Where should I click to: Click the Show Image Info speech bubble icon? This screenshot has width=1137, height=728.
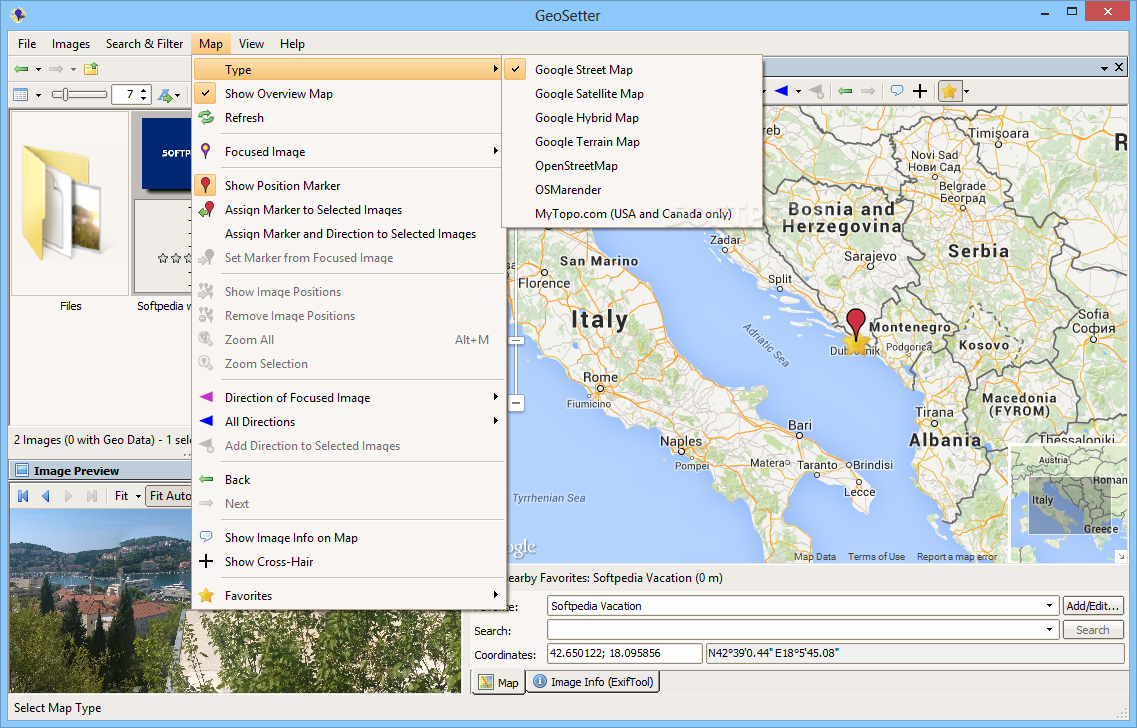(207, 537)
